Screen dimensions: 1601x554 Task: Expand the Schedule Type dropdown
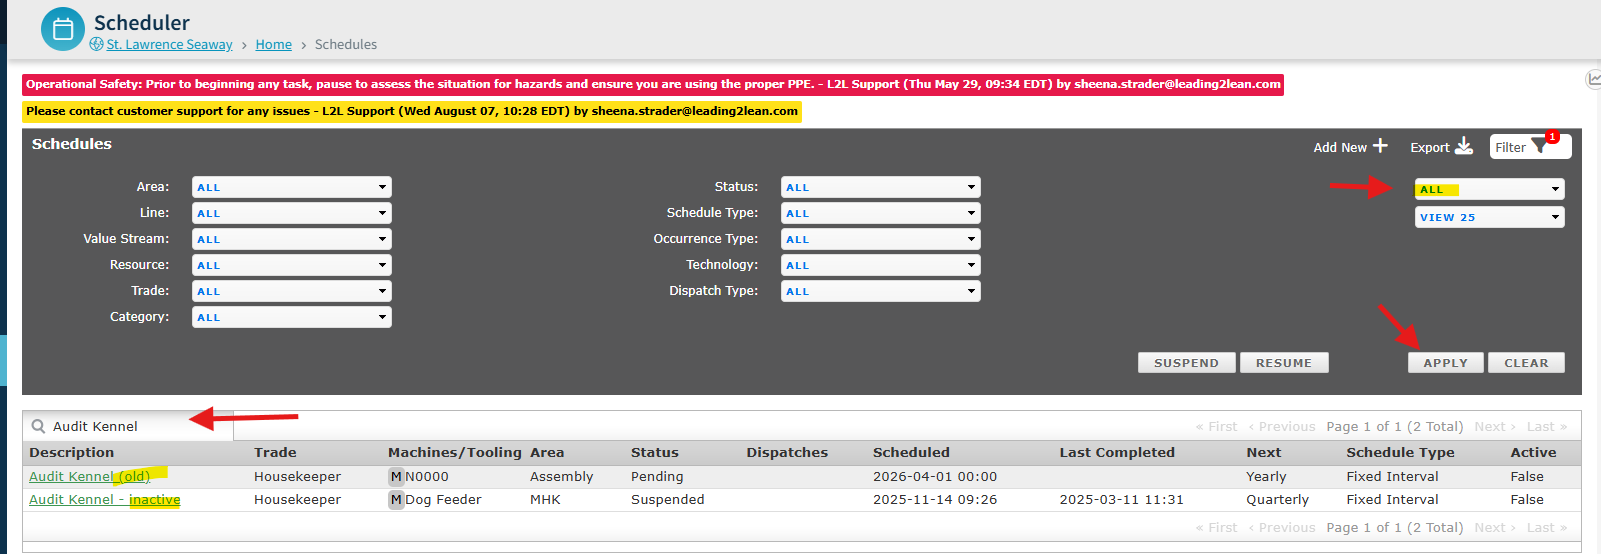[x=880, y=213]
